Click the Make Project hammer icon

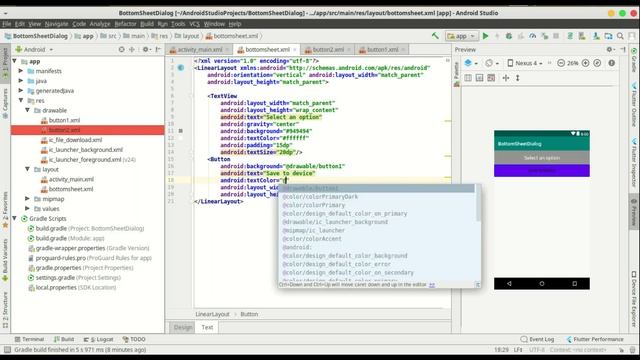436,36
